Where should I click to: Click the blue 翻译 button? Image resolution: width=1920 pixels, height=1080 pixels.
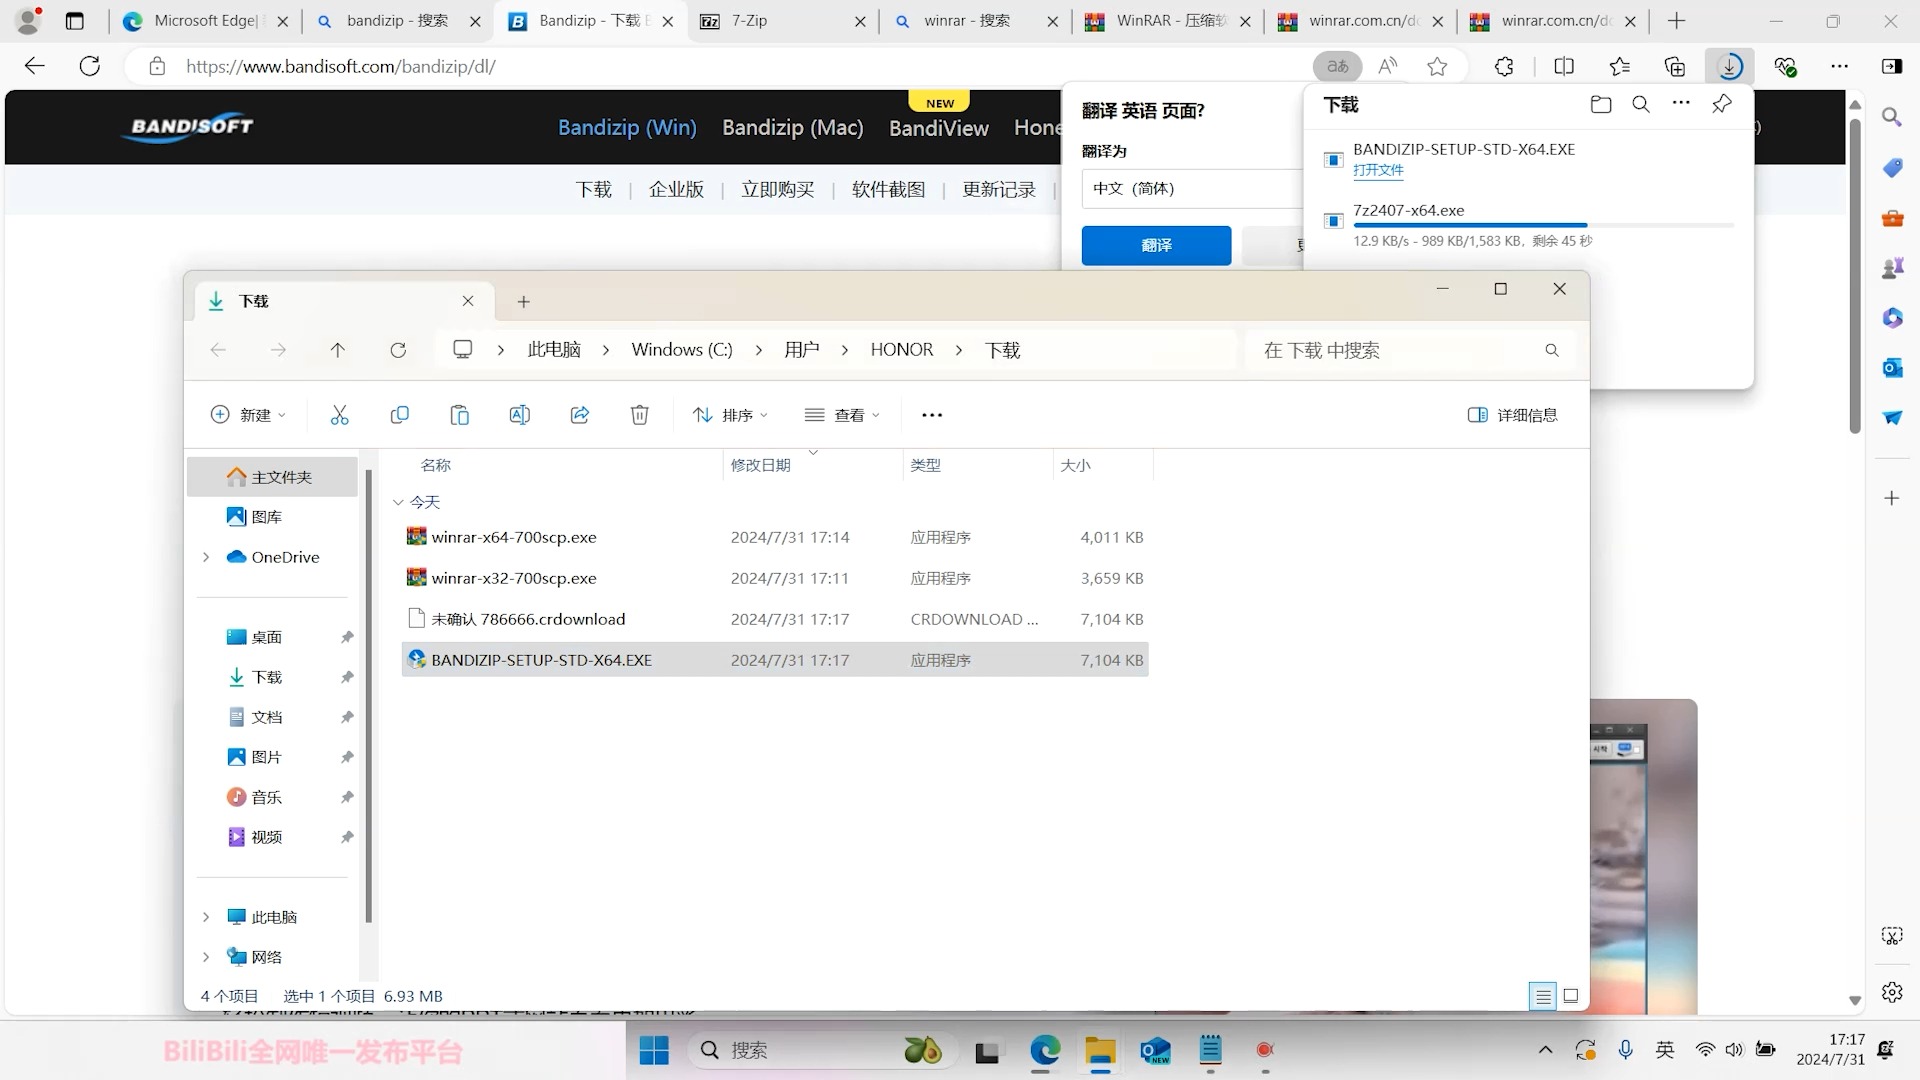1156,245
